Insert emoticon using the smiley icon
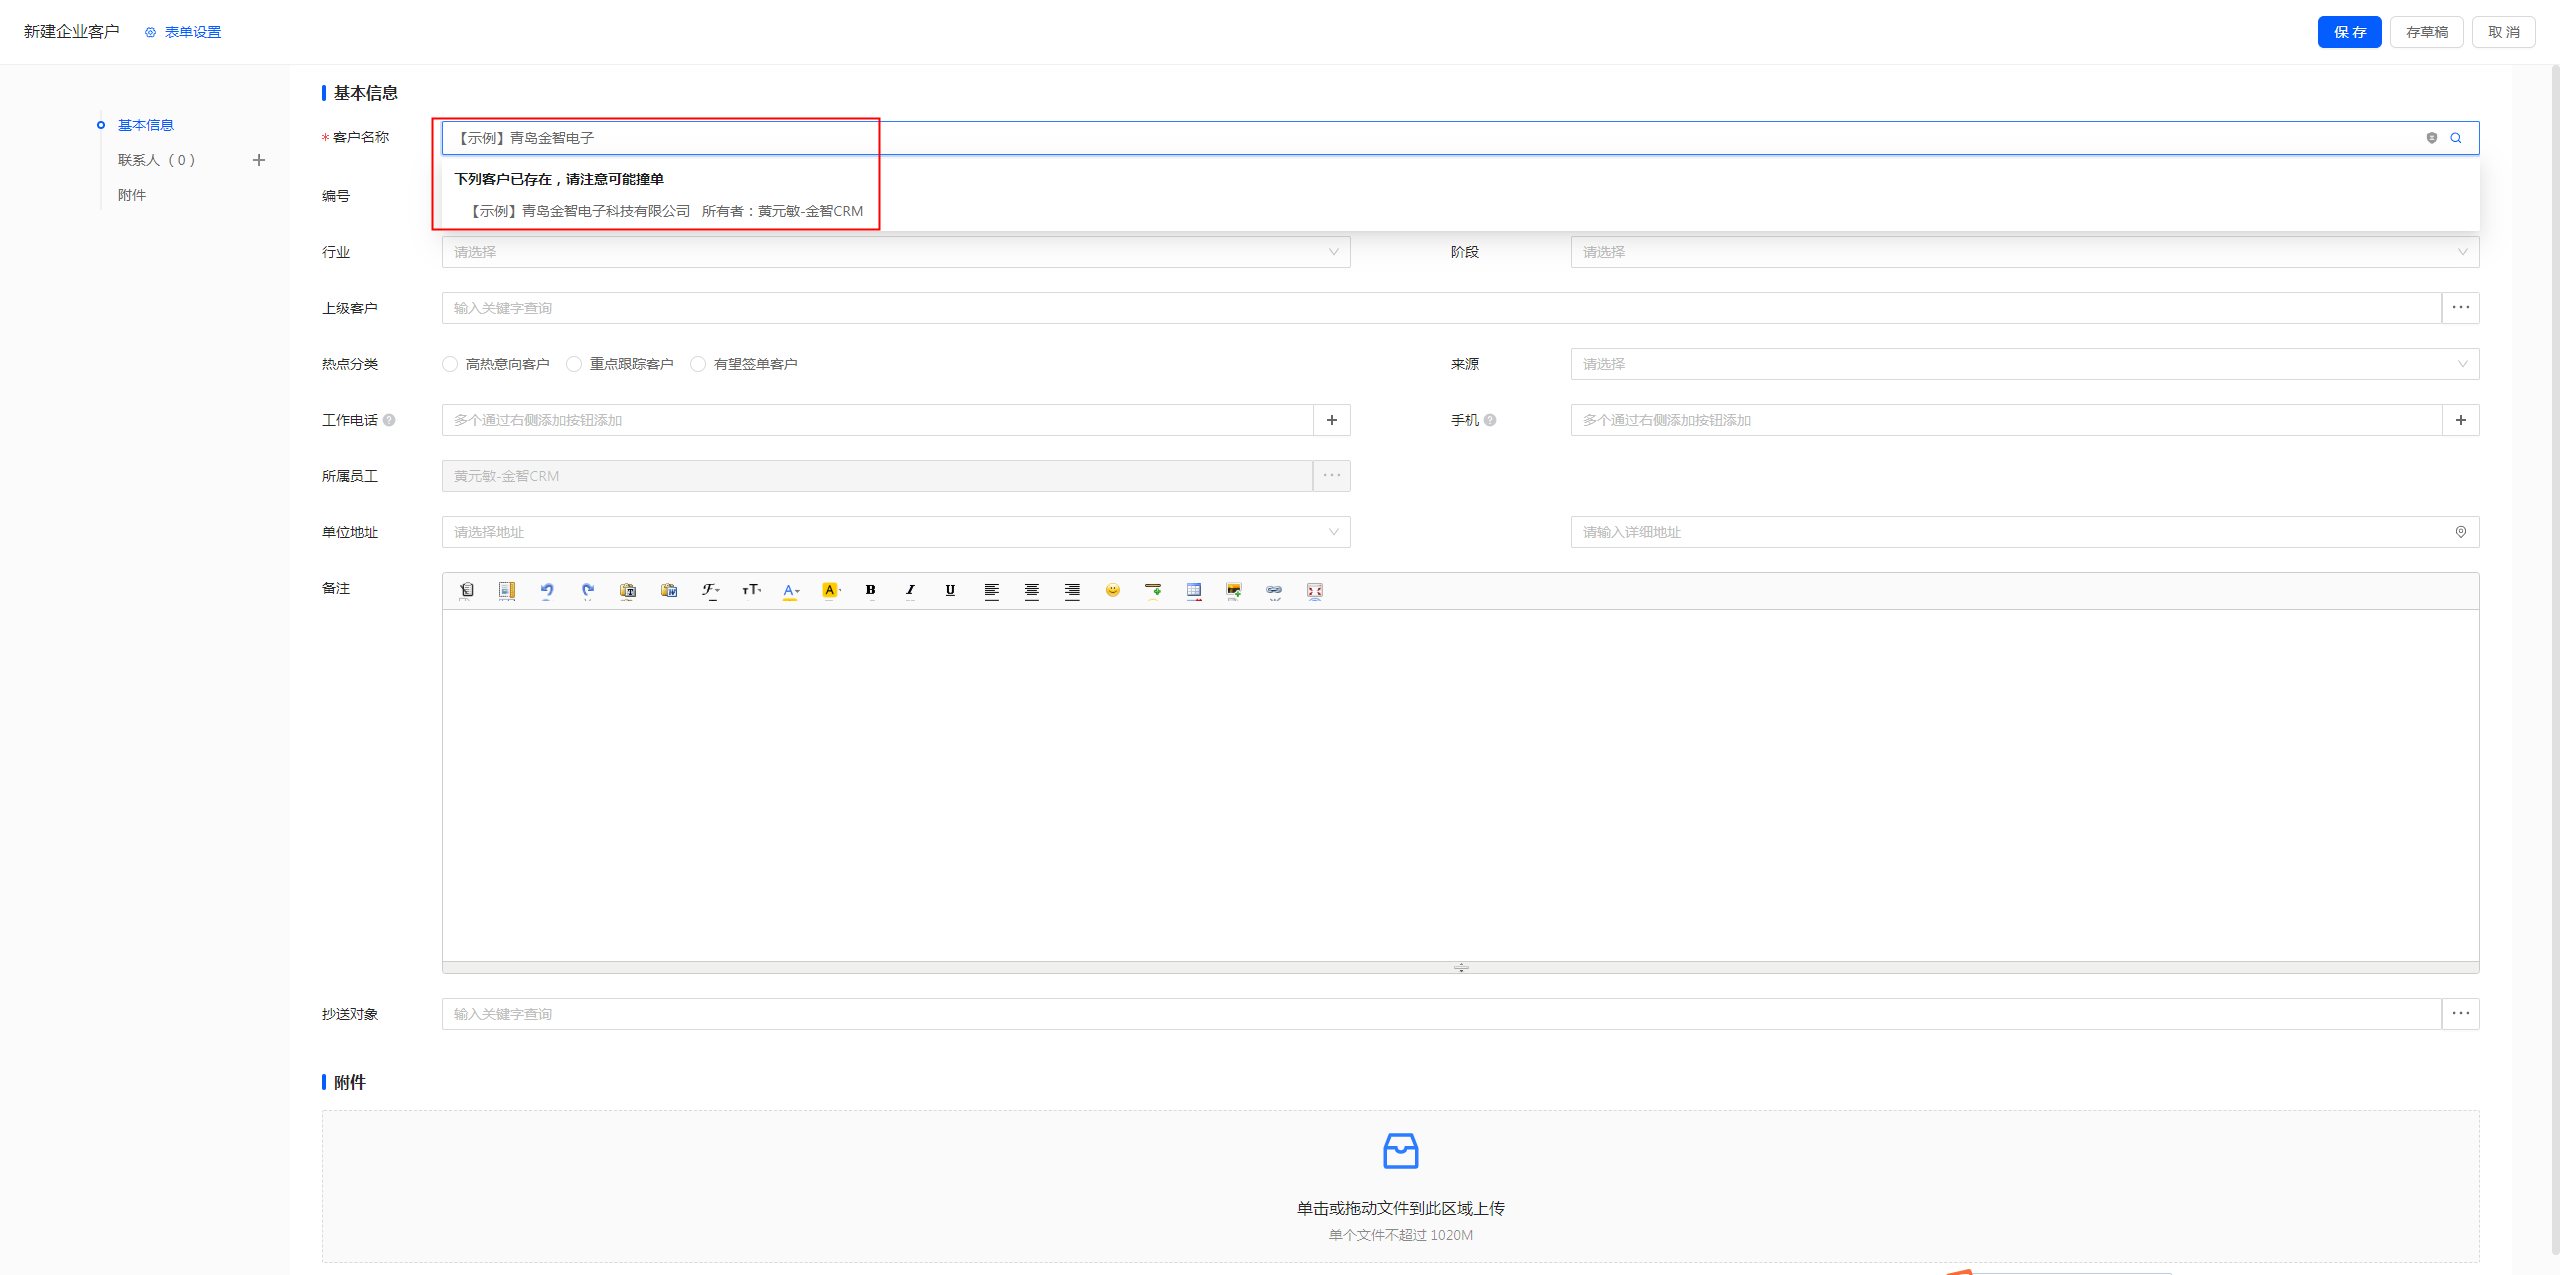 tap(1112, 590)
